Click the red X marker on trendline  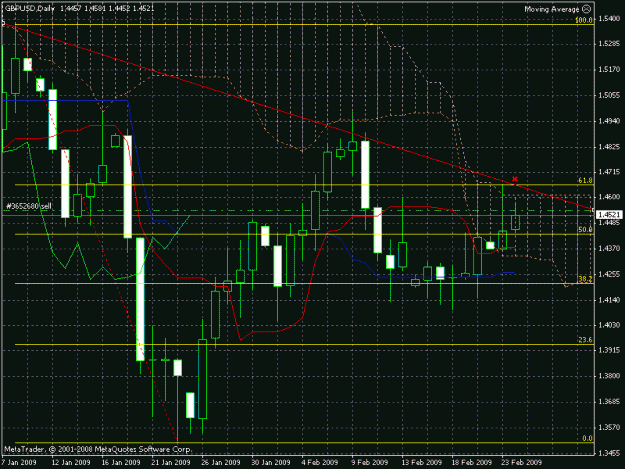pos(515,179)
